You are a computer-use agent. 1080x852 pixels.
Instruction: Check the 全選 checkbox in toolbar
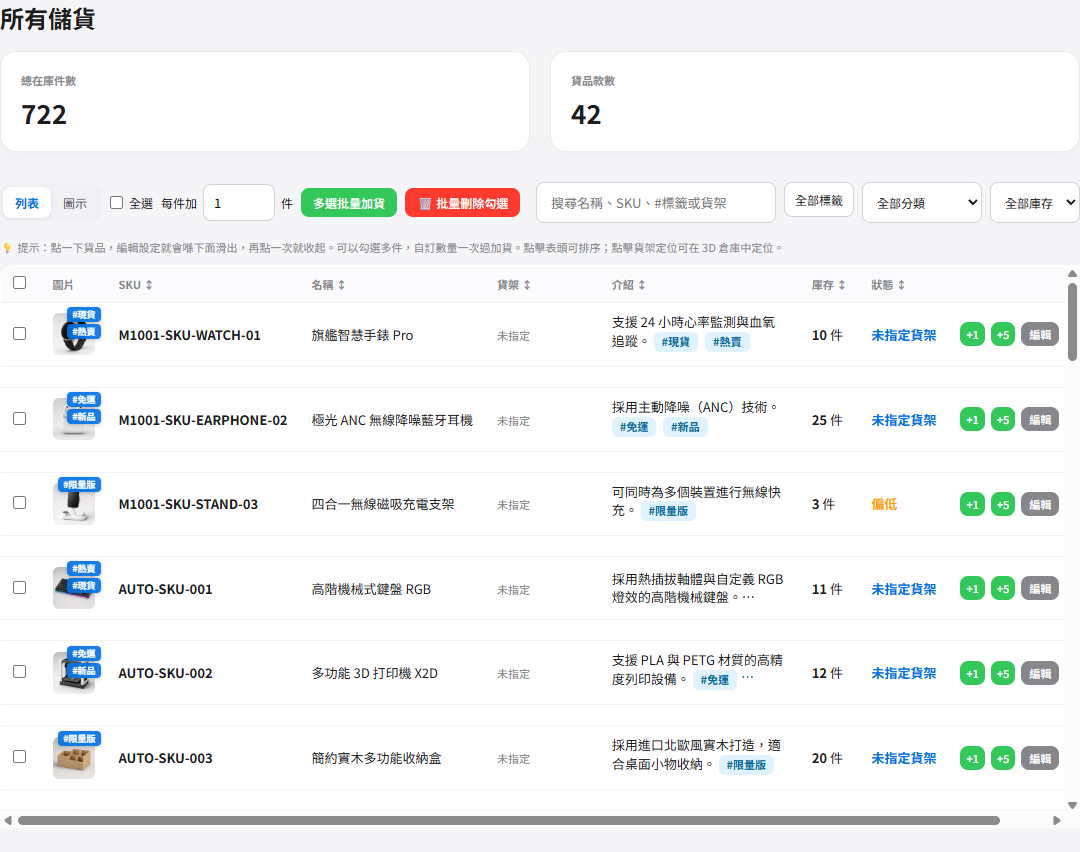(x=116, y=202)
